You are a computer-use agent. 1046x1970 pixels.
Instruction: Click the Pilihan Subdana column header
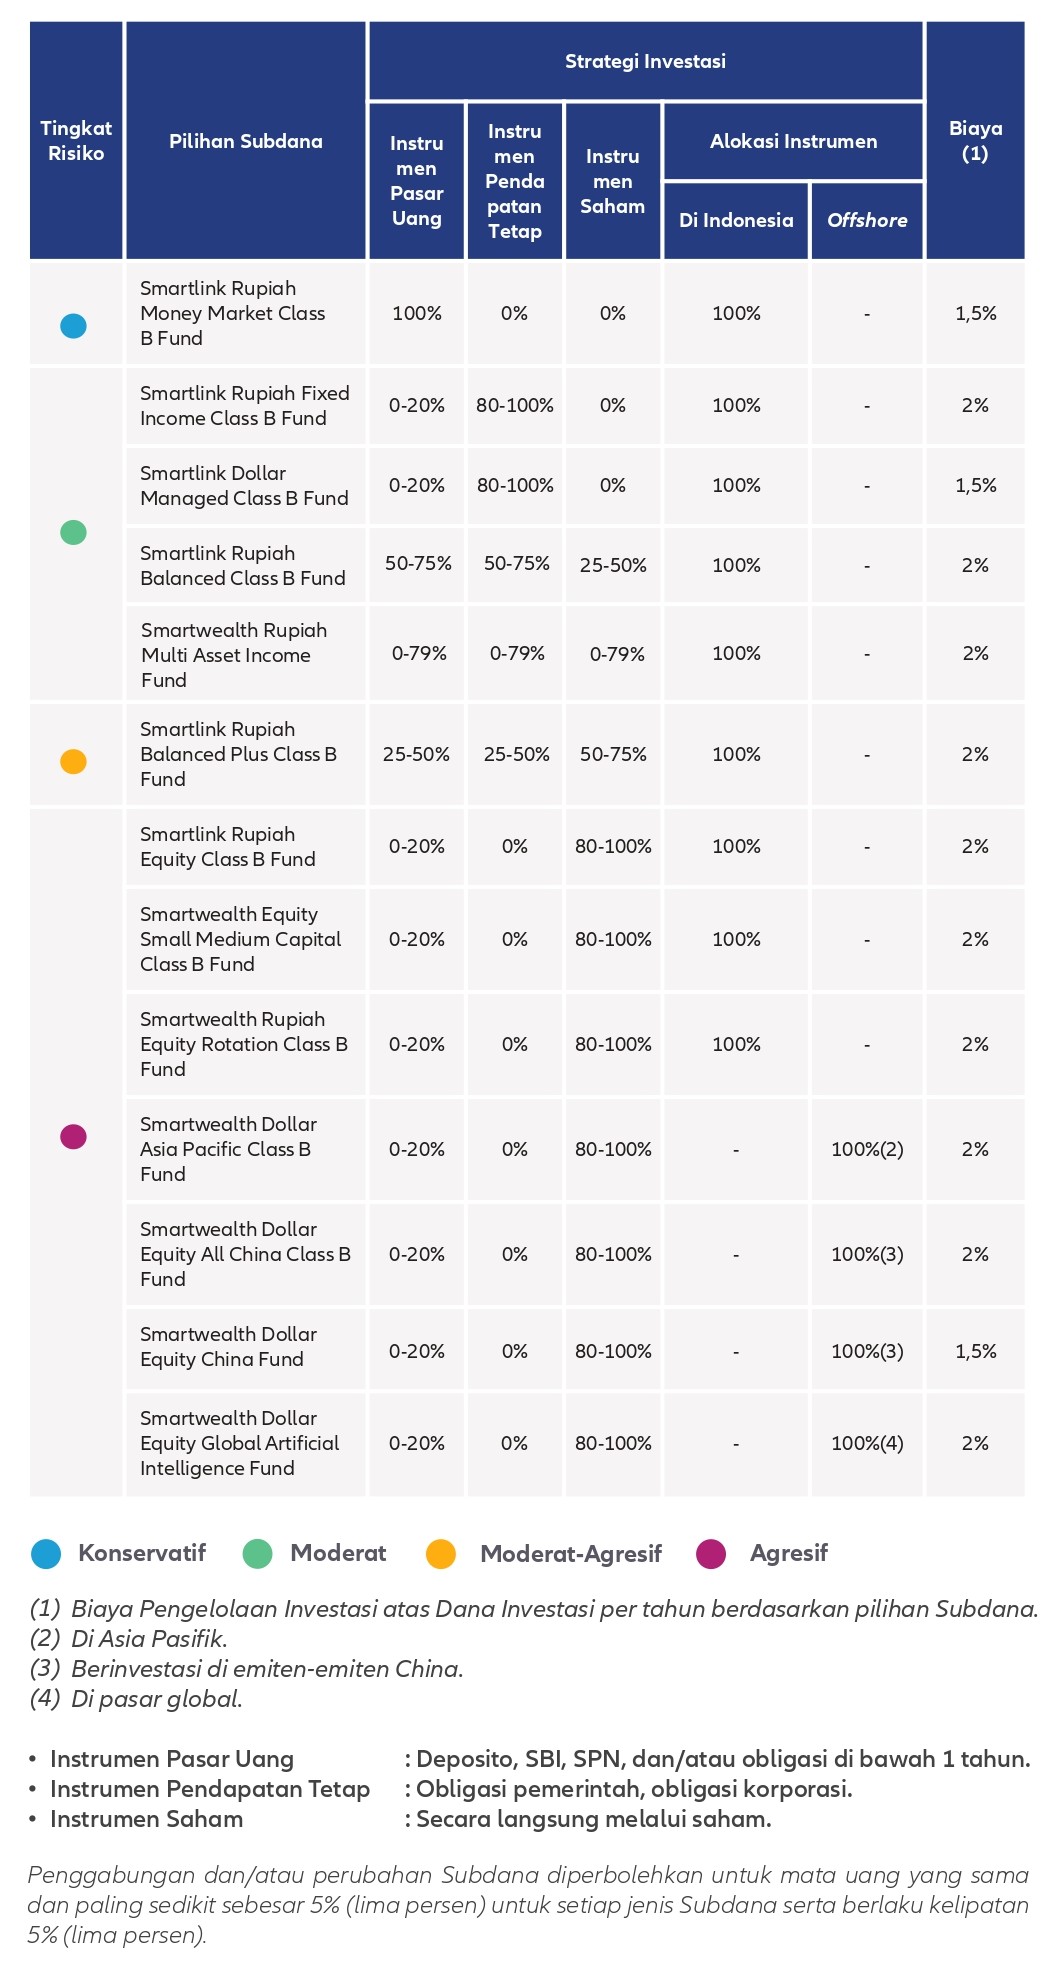click(246, 141)
